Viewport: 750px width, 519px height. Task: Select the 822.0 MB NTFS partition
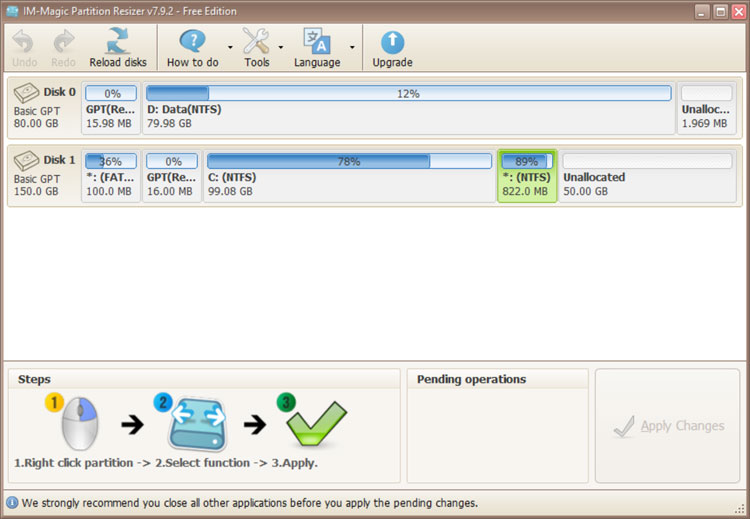tap(527, 176)
